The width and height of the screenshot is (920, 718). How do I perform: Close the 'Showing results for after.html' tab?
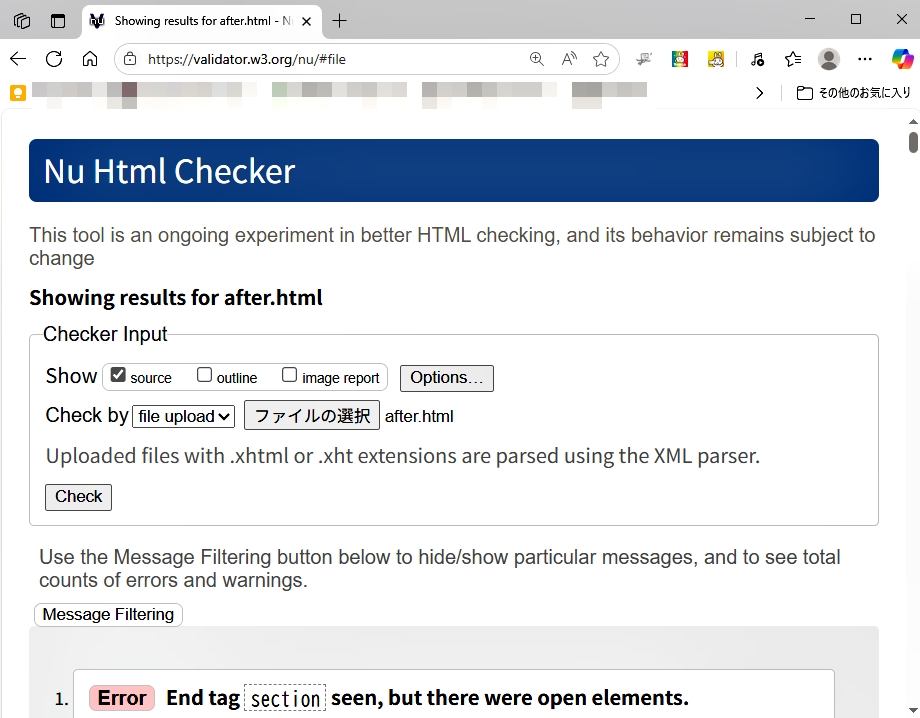pyautogui.click(x=306, y=22)
